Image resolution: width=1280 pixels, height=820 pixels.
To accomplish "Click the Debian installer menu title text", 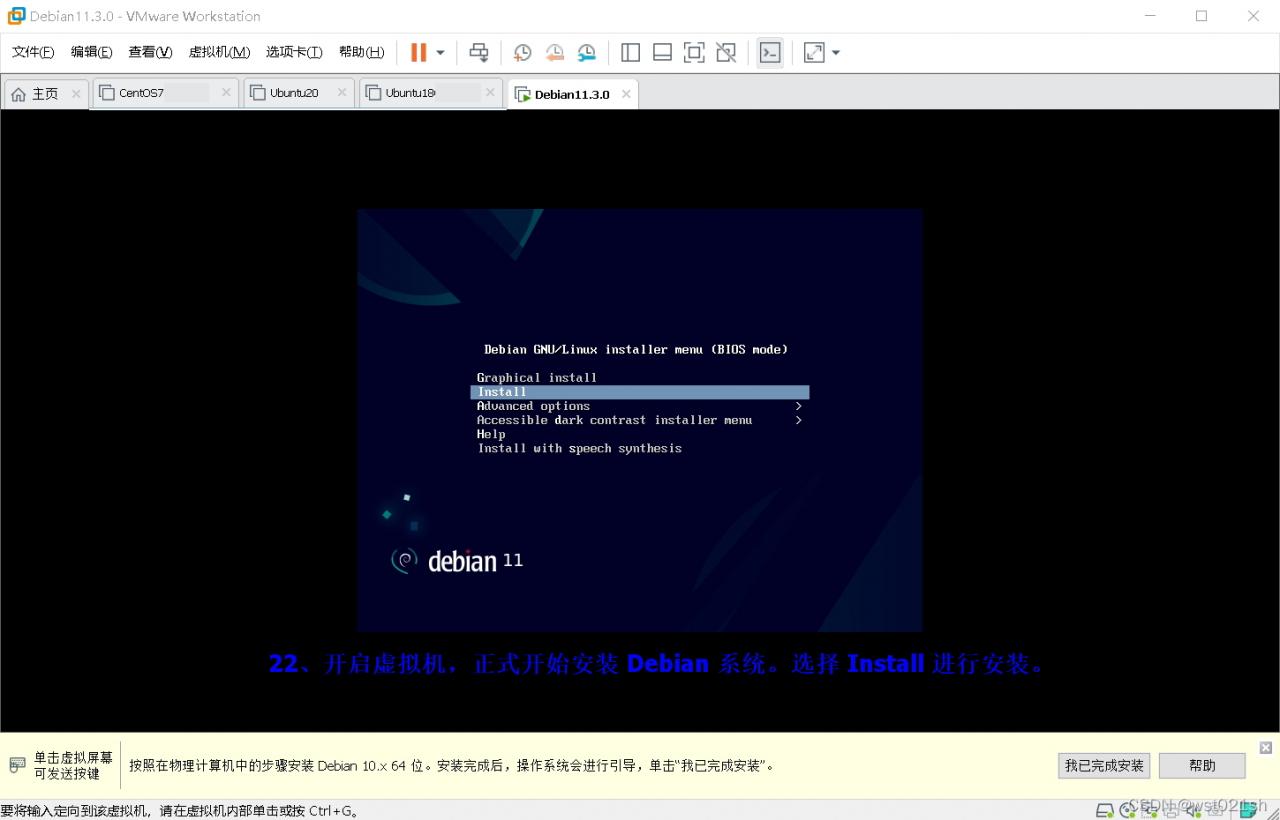I will tap(636, 349).
